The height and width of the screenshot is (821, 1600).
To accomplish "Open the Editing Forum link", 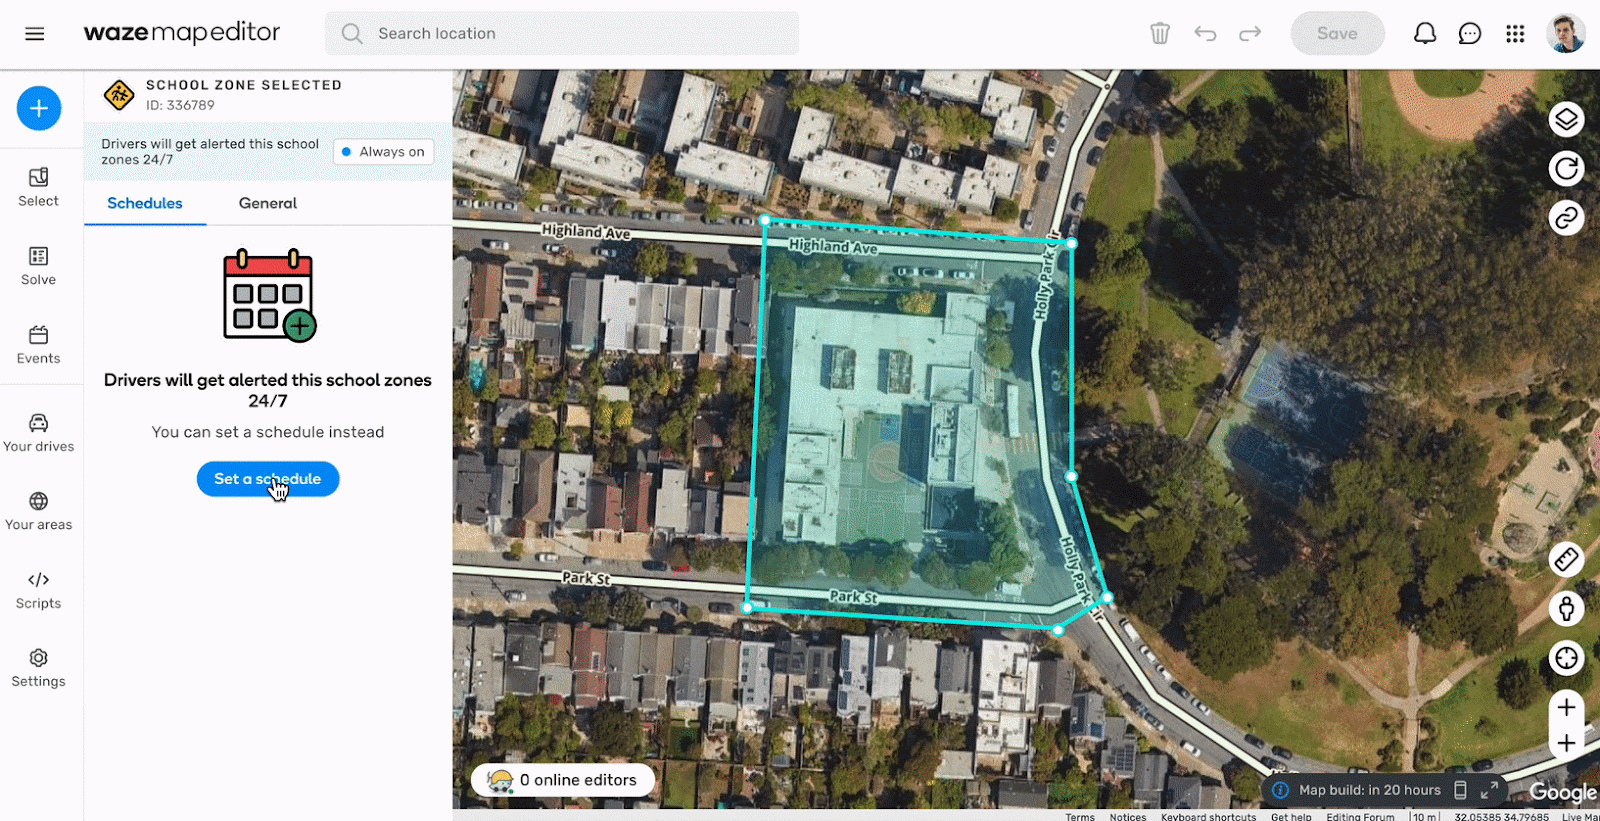I will pyautogui.click(x=1360, y=817).
